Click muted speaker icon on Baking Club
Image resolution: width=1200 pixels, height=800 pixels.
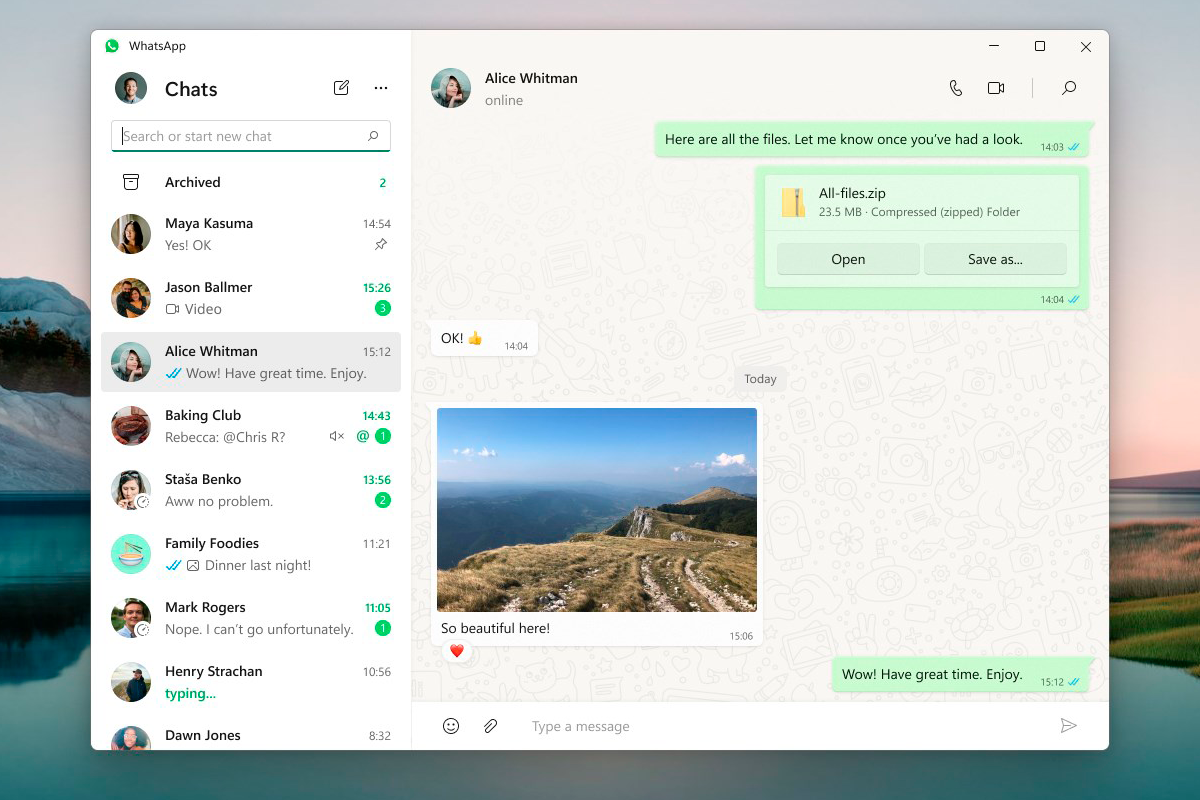[337, 436]
